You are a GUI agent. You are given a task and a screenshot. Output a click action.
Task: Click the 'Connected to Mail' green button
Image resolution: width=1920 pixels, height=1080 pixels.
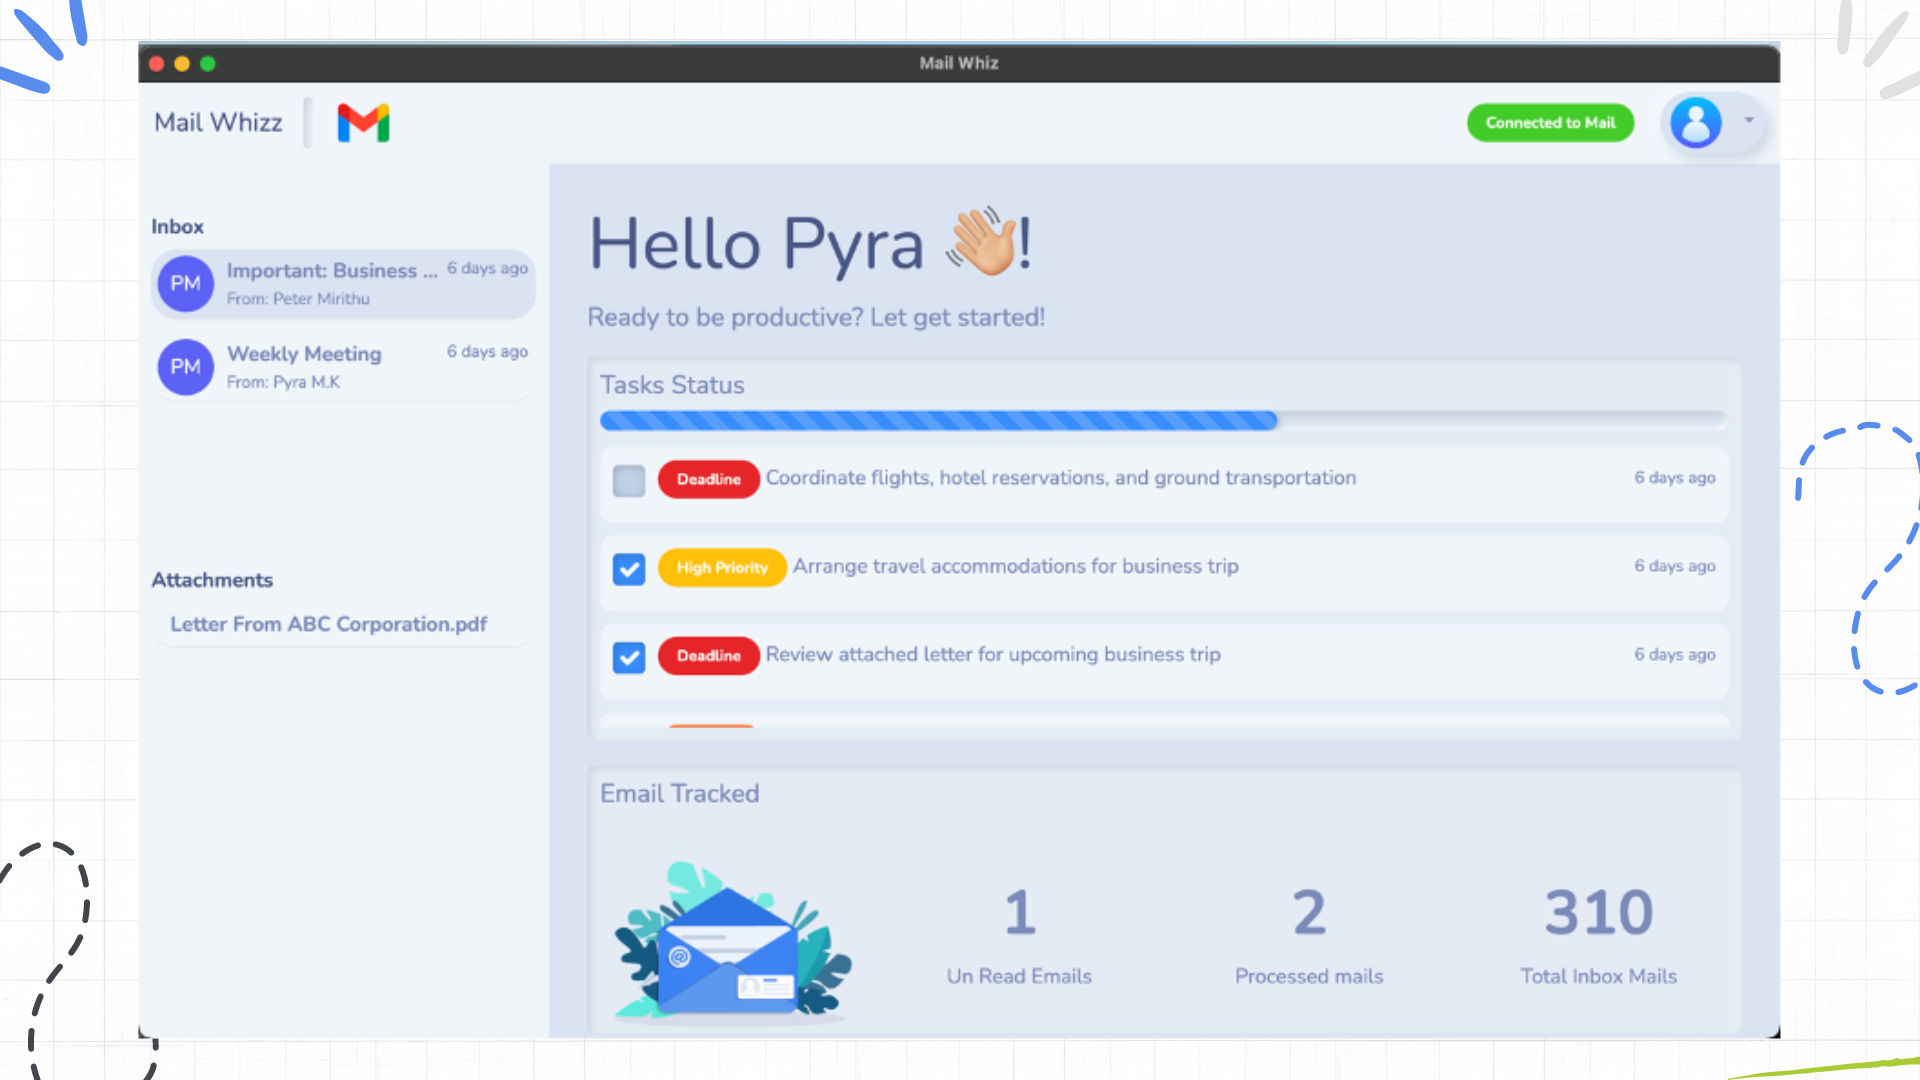point(1549,121)
